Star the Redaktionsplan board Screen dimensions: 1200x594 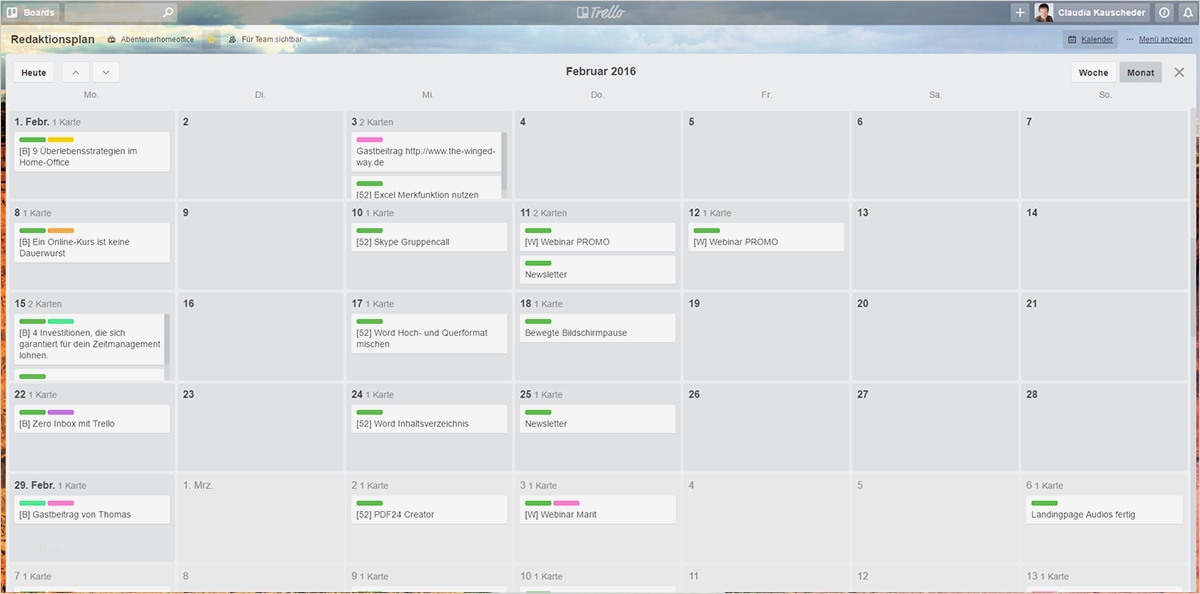pyautogui.click(x=211, y=39)
